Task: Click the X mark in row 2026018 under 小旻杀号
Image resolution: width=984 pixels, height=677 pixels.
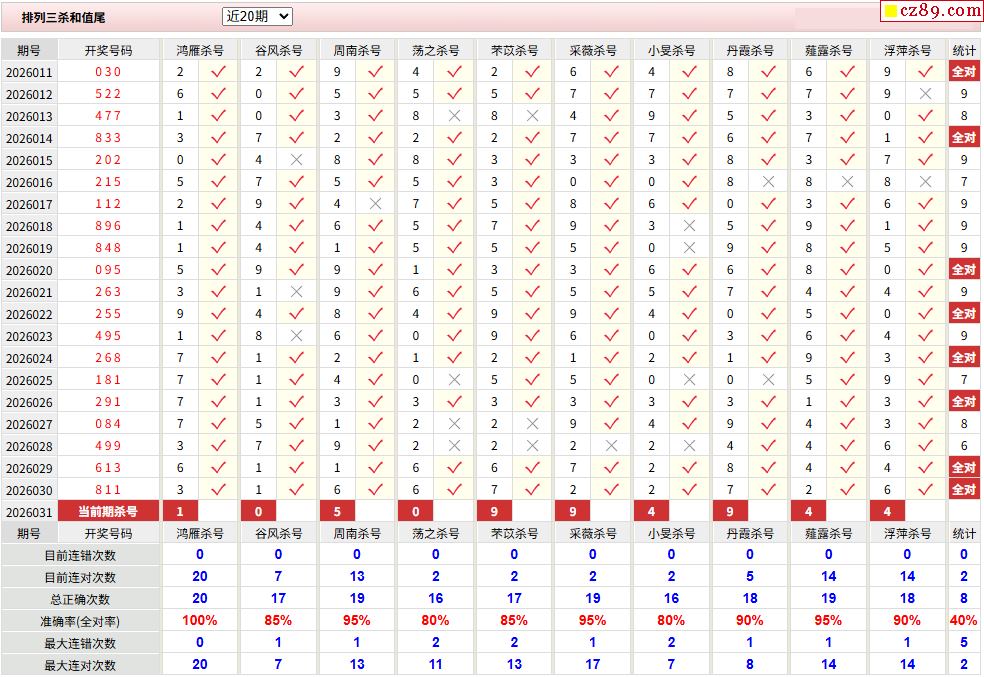Action: tap(689, 226)
